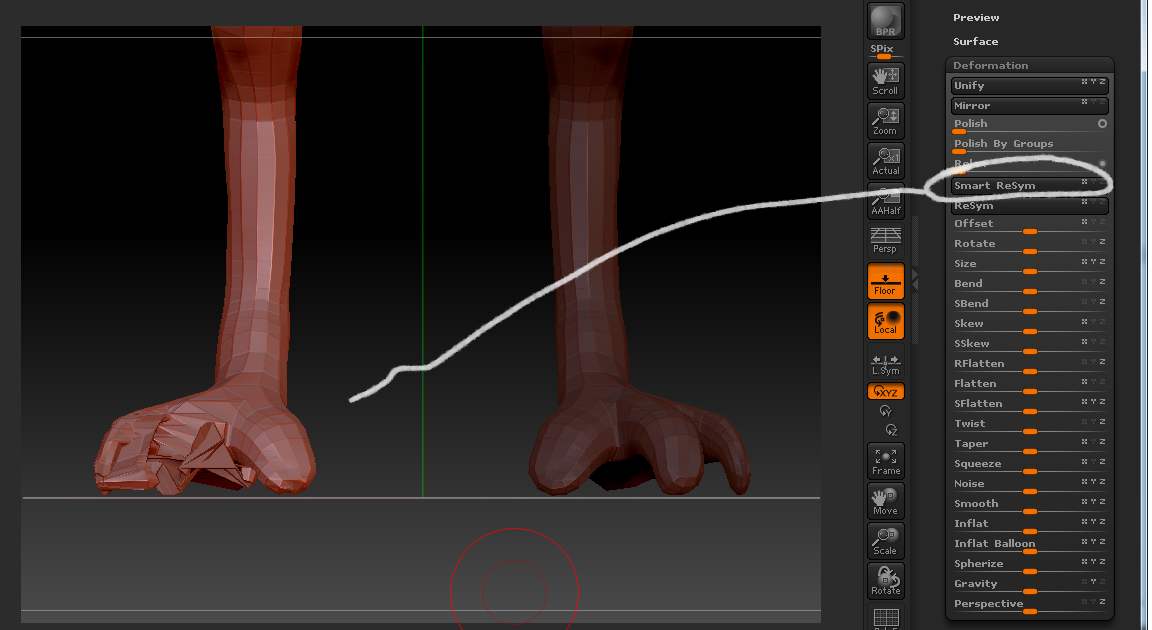Toggle the XYZ axis constraint

coord(884,392)
